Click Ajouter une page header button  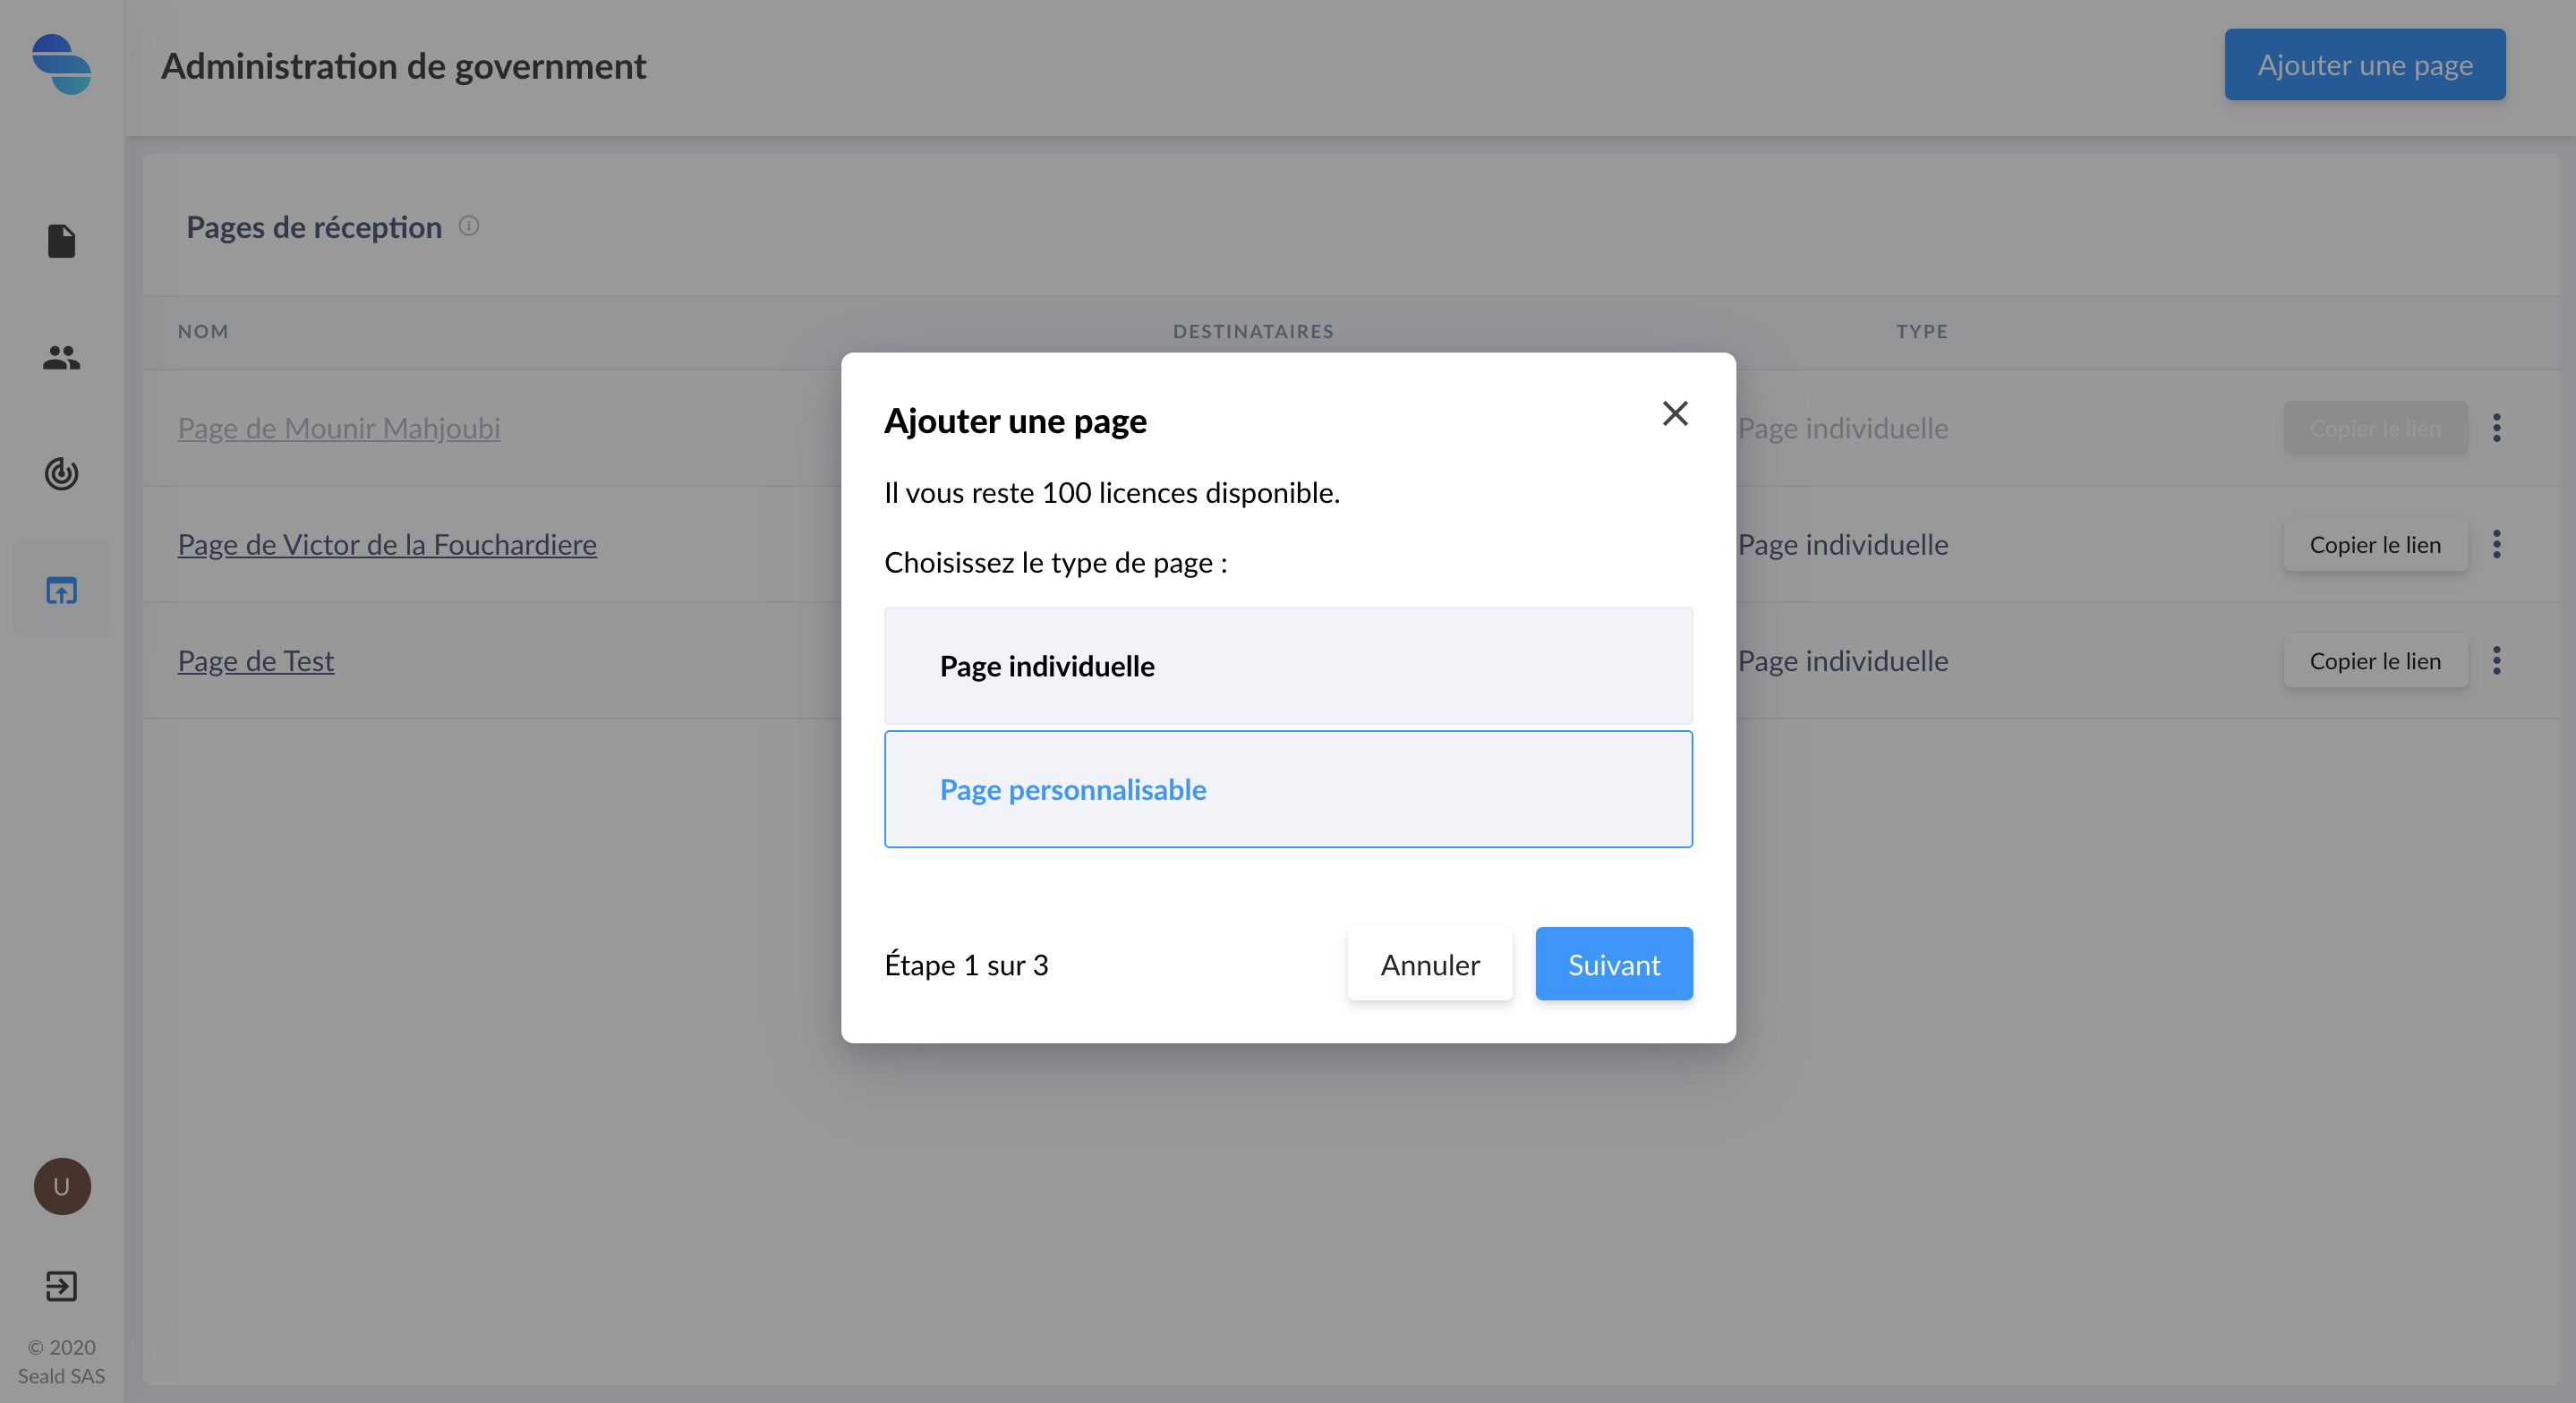pyautogui.click(x=2365, y=65)
